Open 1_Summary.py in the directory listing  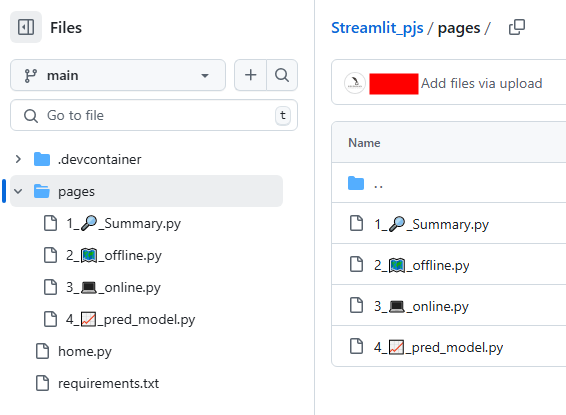click(431, 224)
